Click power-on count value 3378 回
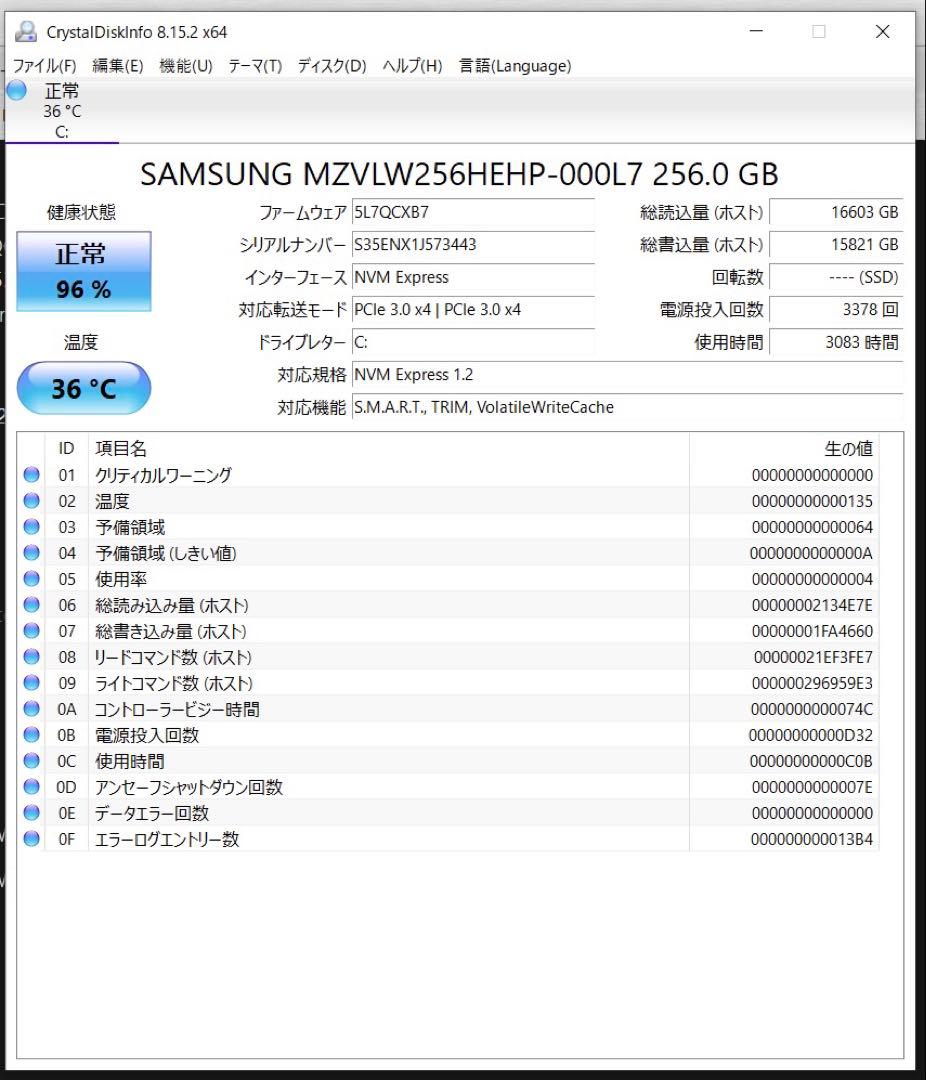The width and height of the screenshot is (926, 1080). (x=836, y=309)
